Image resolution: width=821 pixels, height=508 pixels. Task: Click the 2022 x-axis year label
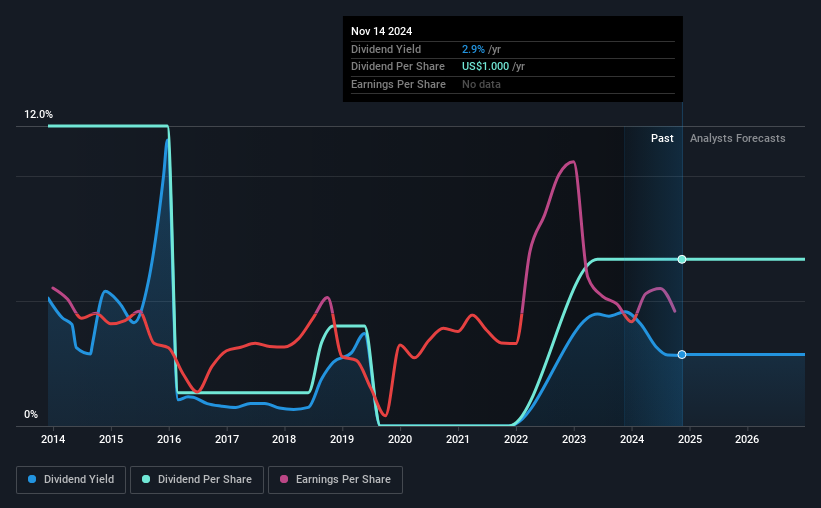click(516, 439)
